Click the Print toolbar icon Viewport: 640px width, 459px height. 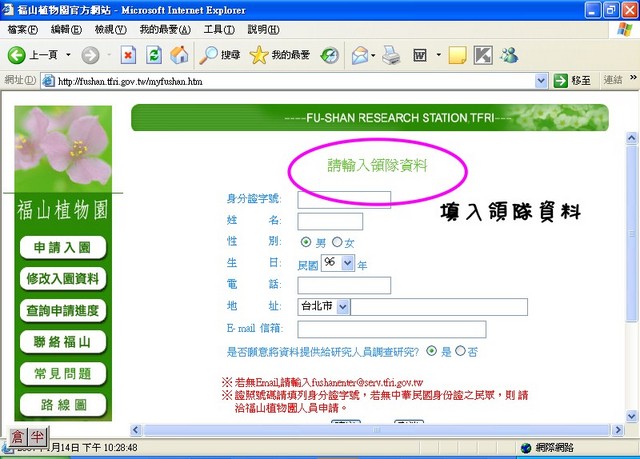tap(391, 55)
